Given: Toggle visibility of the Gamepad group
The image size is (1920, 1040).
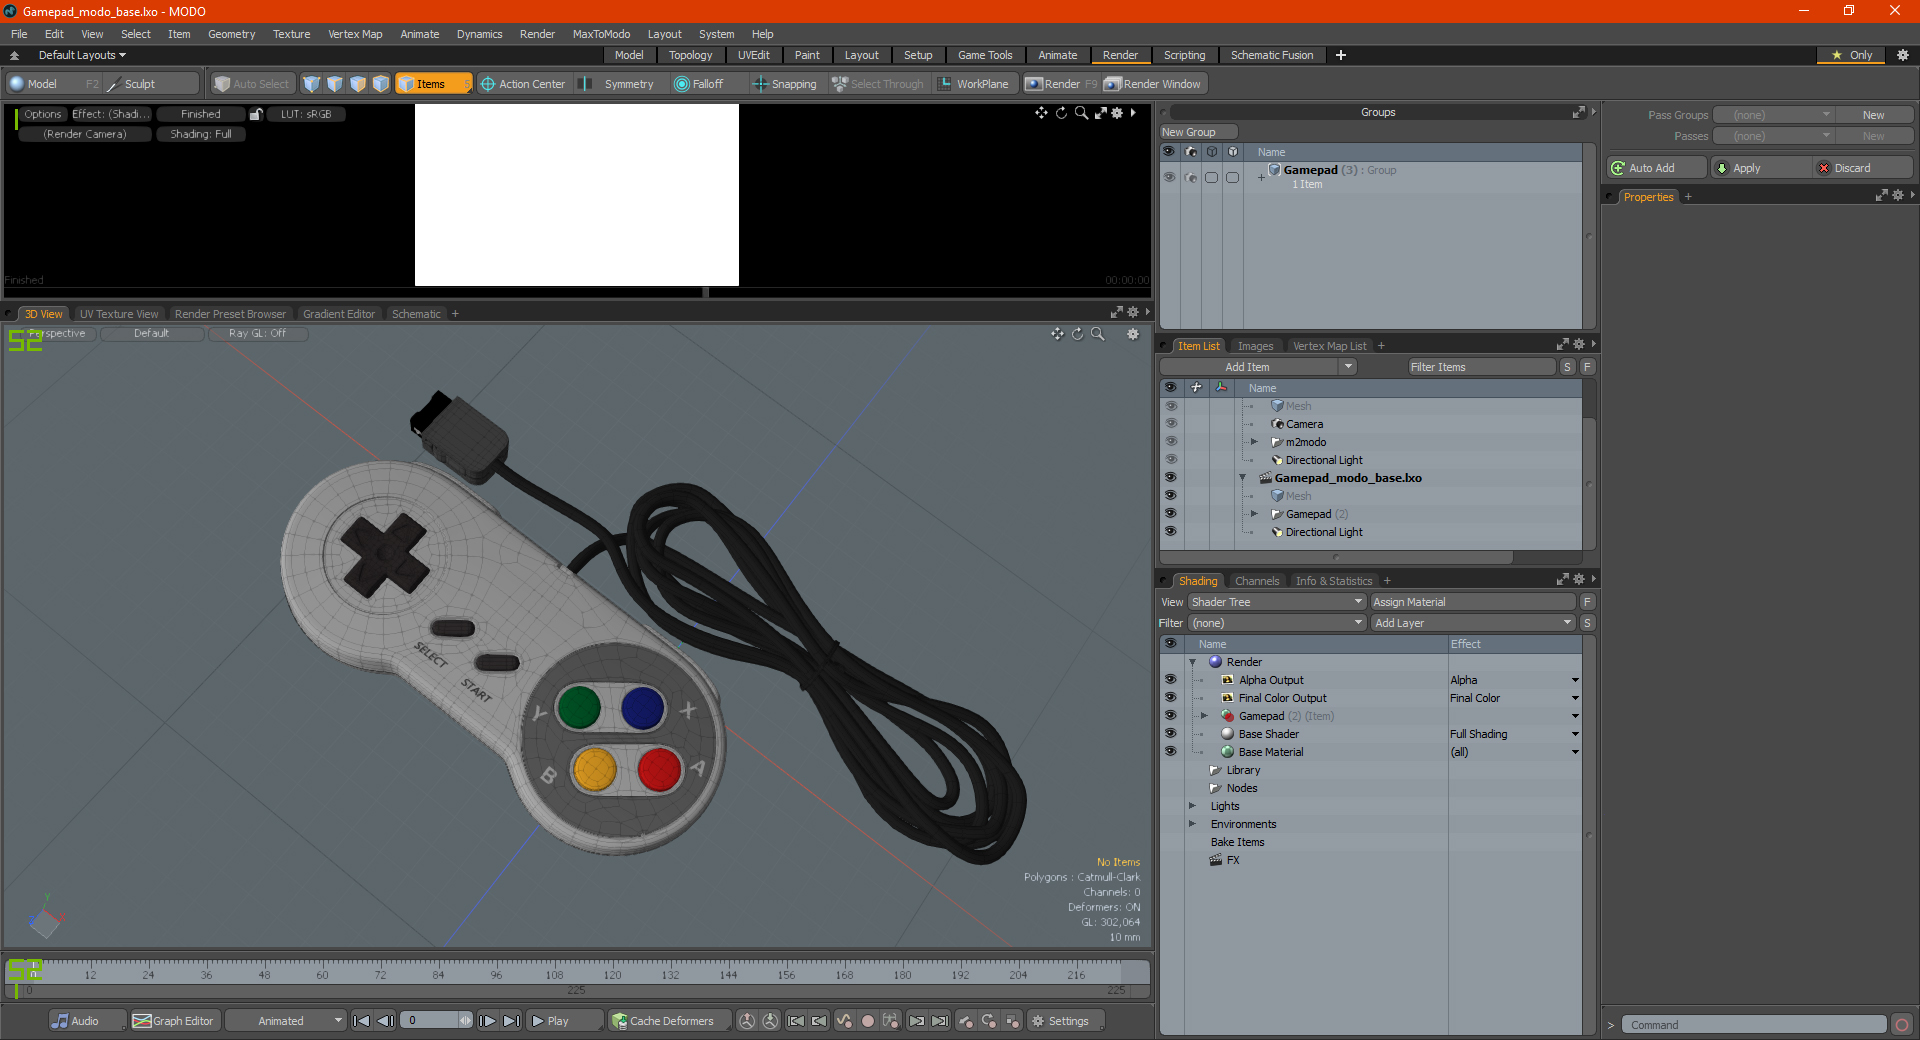Looking at the screenshot, I should [x=1169, y=177].
